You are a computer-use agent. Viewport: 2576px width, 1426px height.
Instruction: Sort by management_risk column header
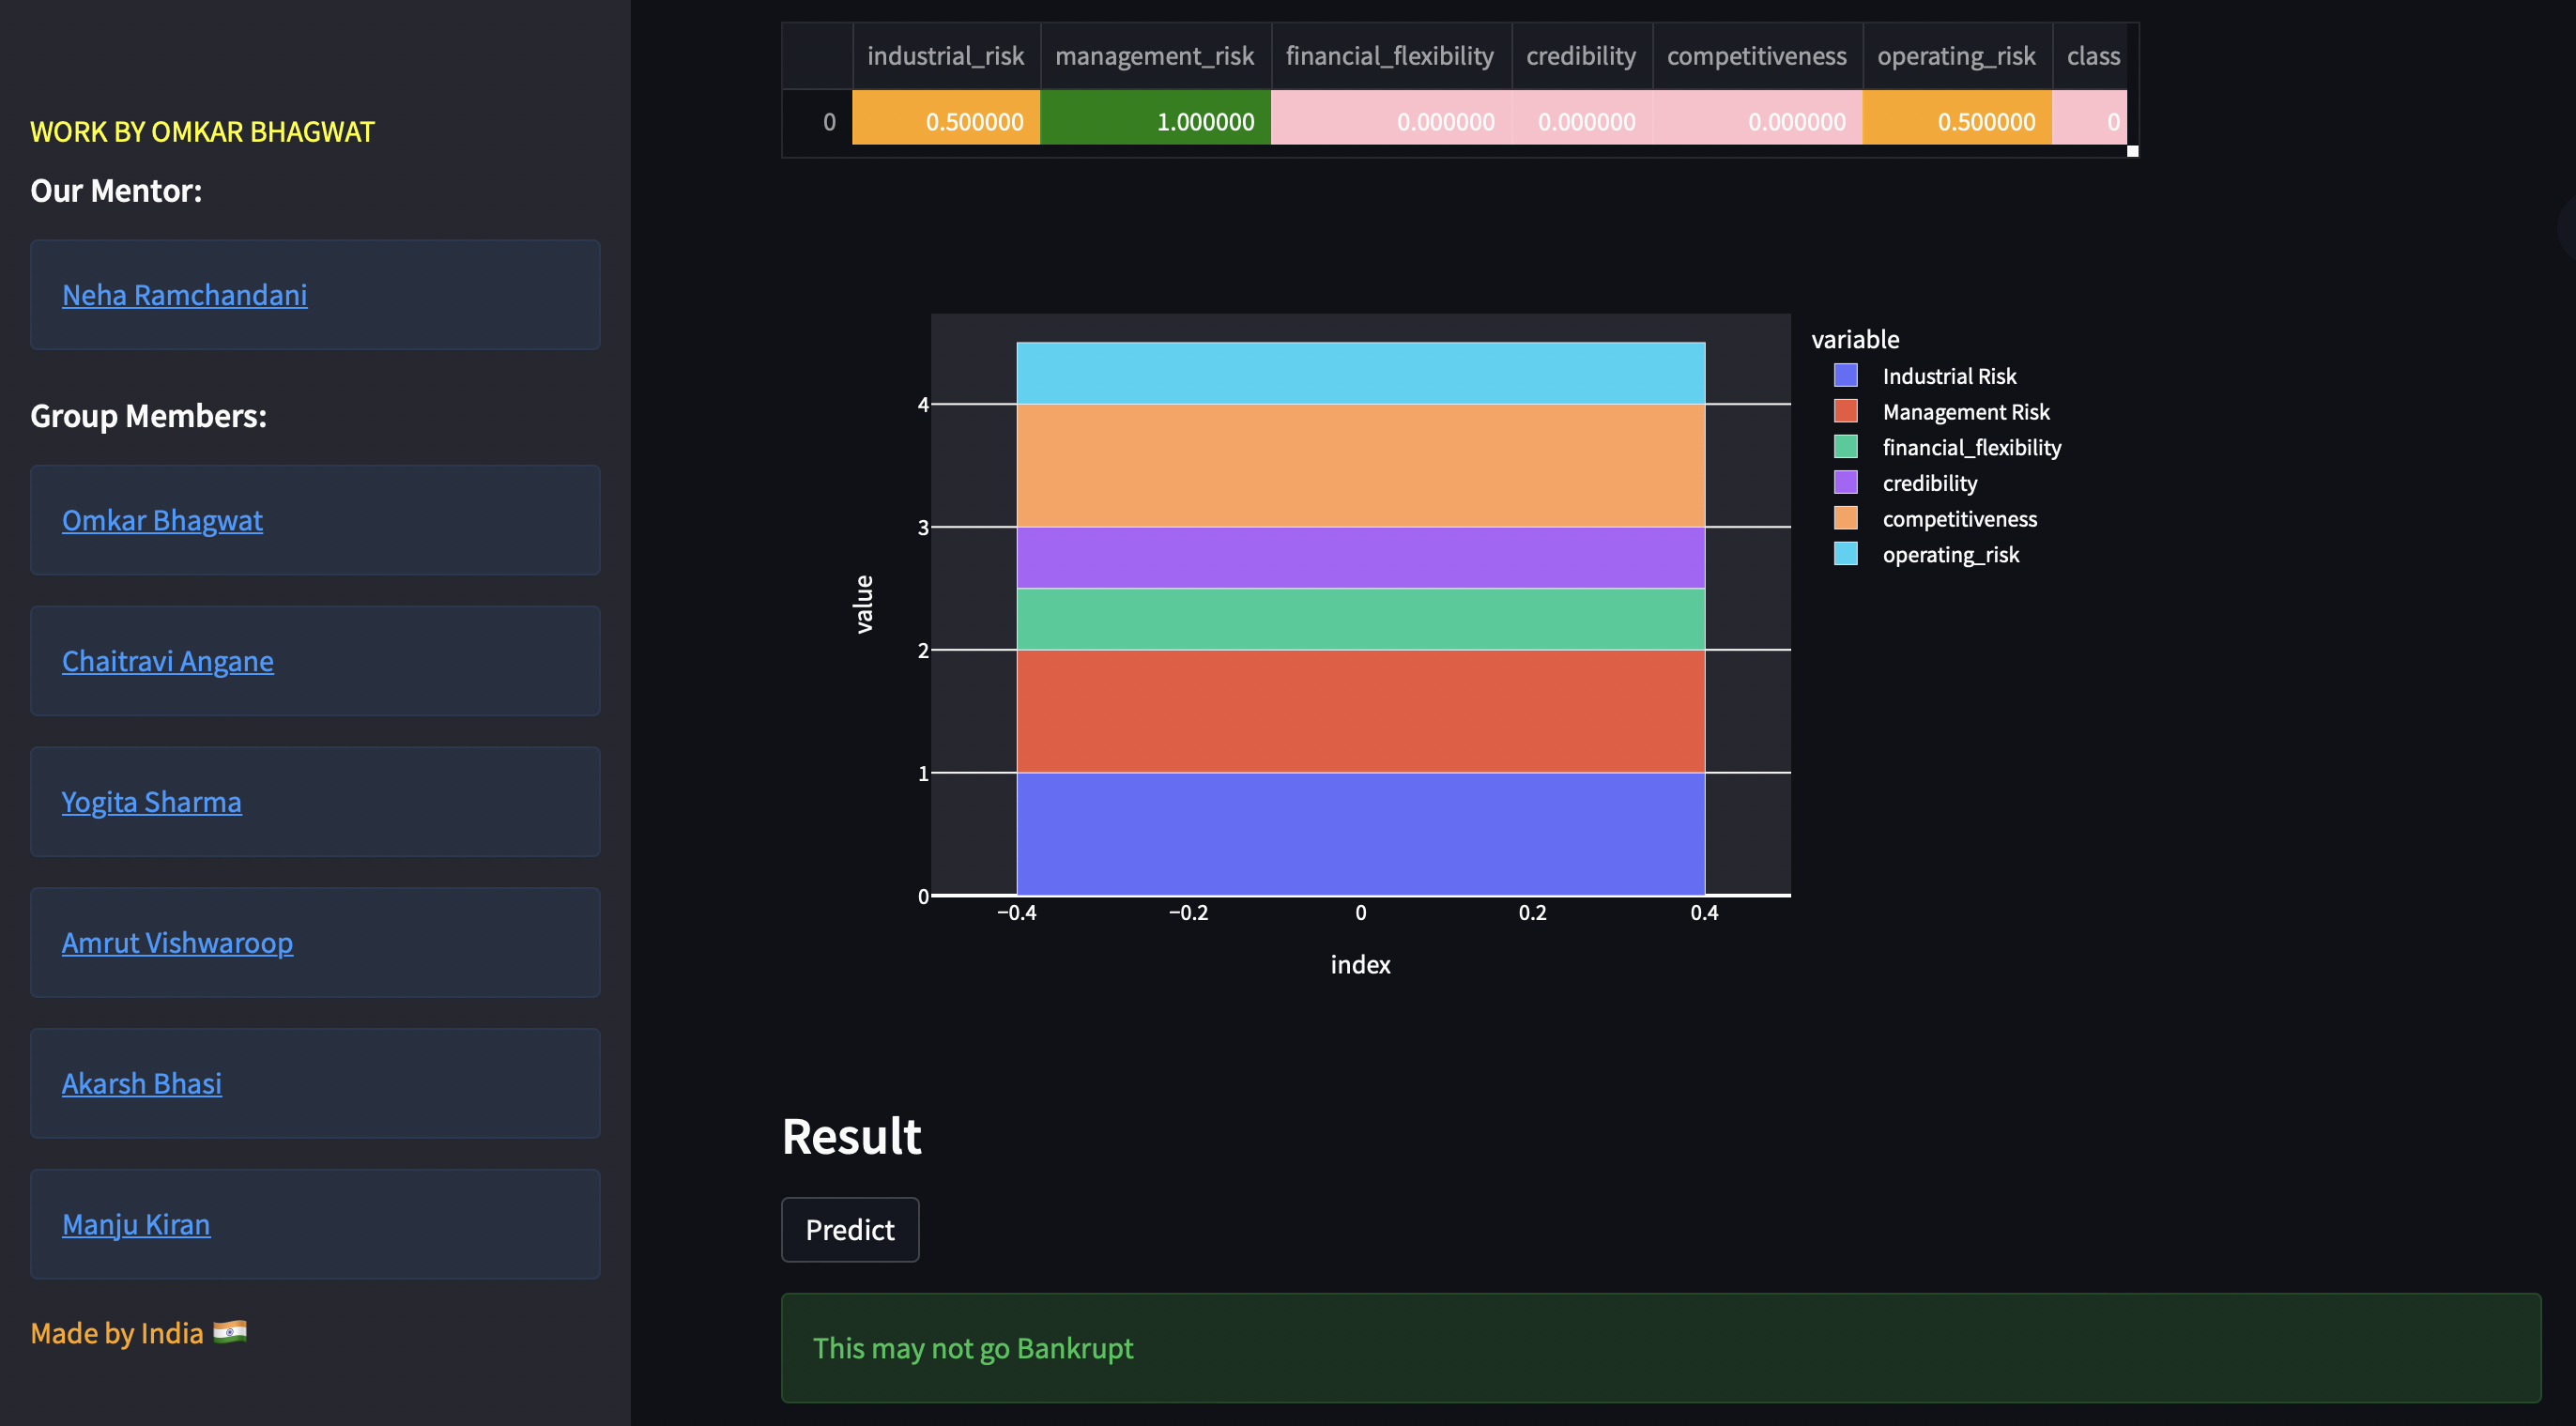(1154, 56)
